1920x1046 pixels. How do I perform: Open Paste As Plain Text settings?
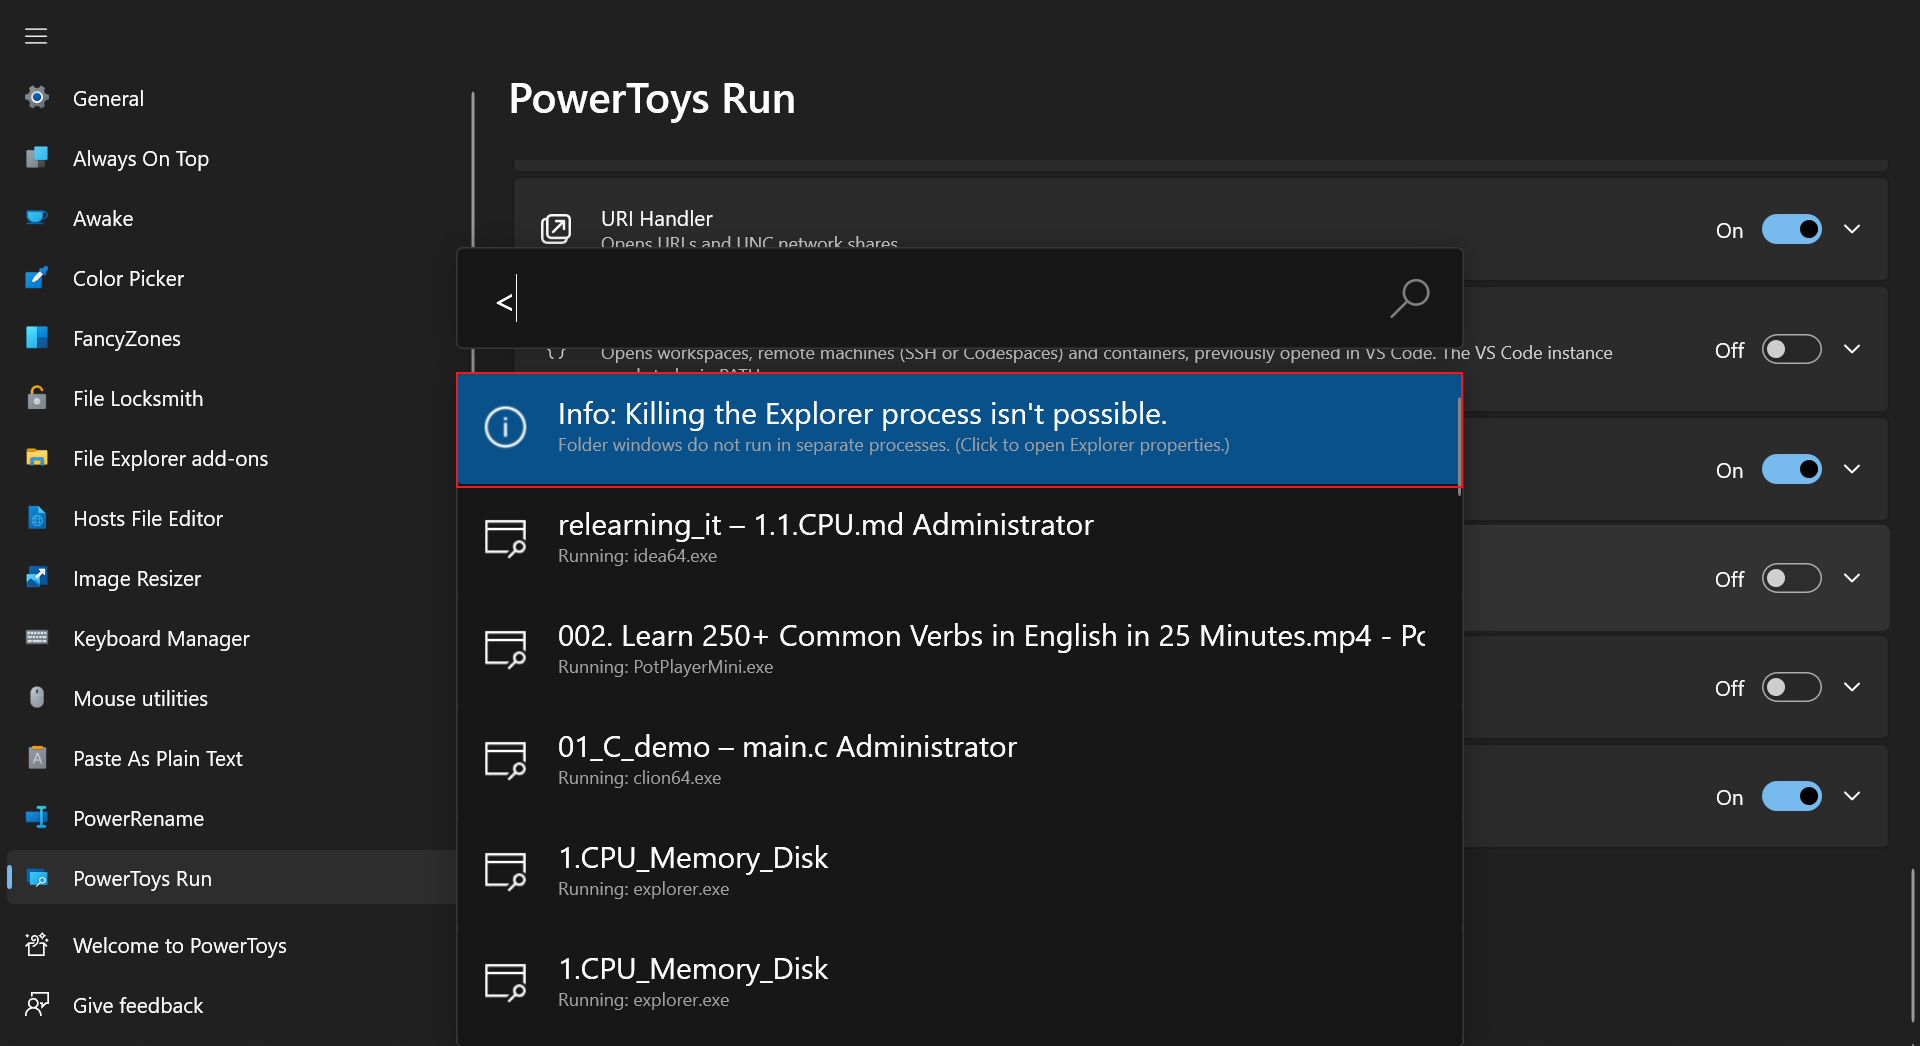[x=157, y=758]
